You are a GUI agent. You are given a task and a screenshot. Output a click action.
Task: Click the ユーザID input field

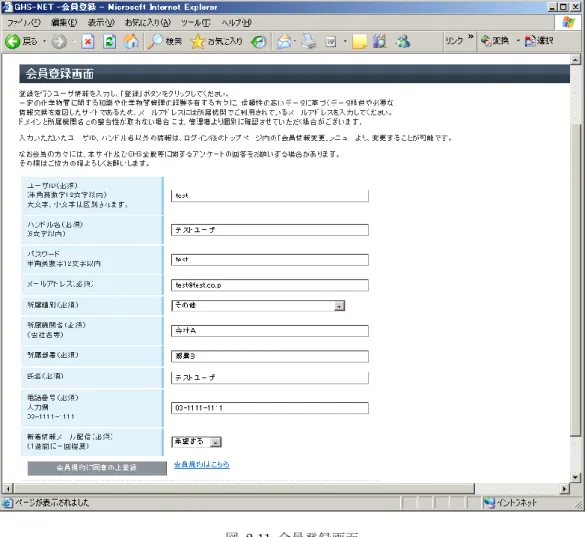pyautogui.click(x=270, y=196)
